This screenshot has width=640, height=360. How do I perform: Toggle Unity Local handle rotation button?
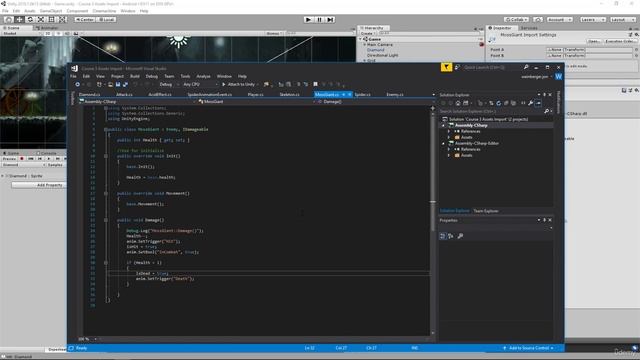106,20
